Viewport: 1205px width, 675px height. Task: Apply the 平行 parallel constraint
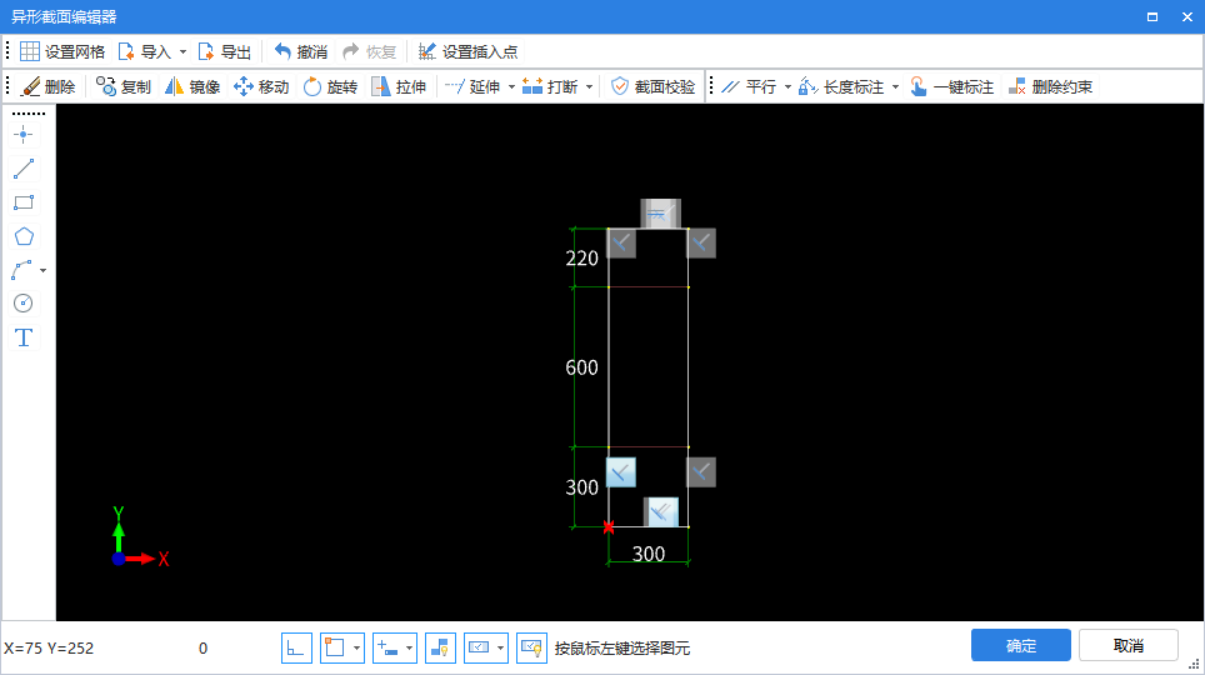749,87
